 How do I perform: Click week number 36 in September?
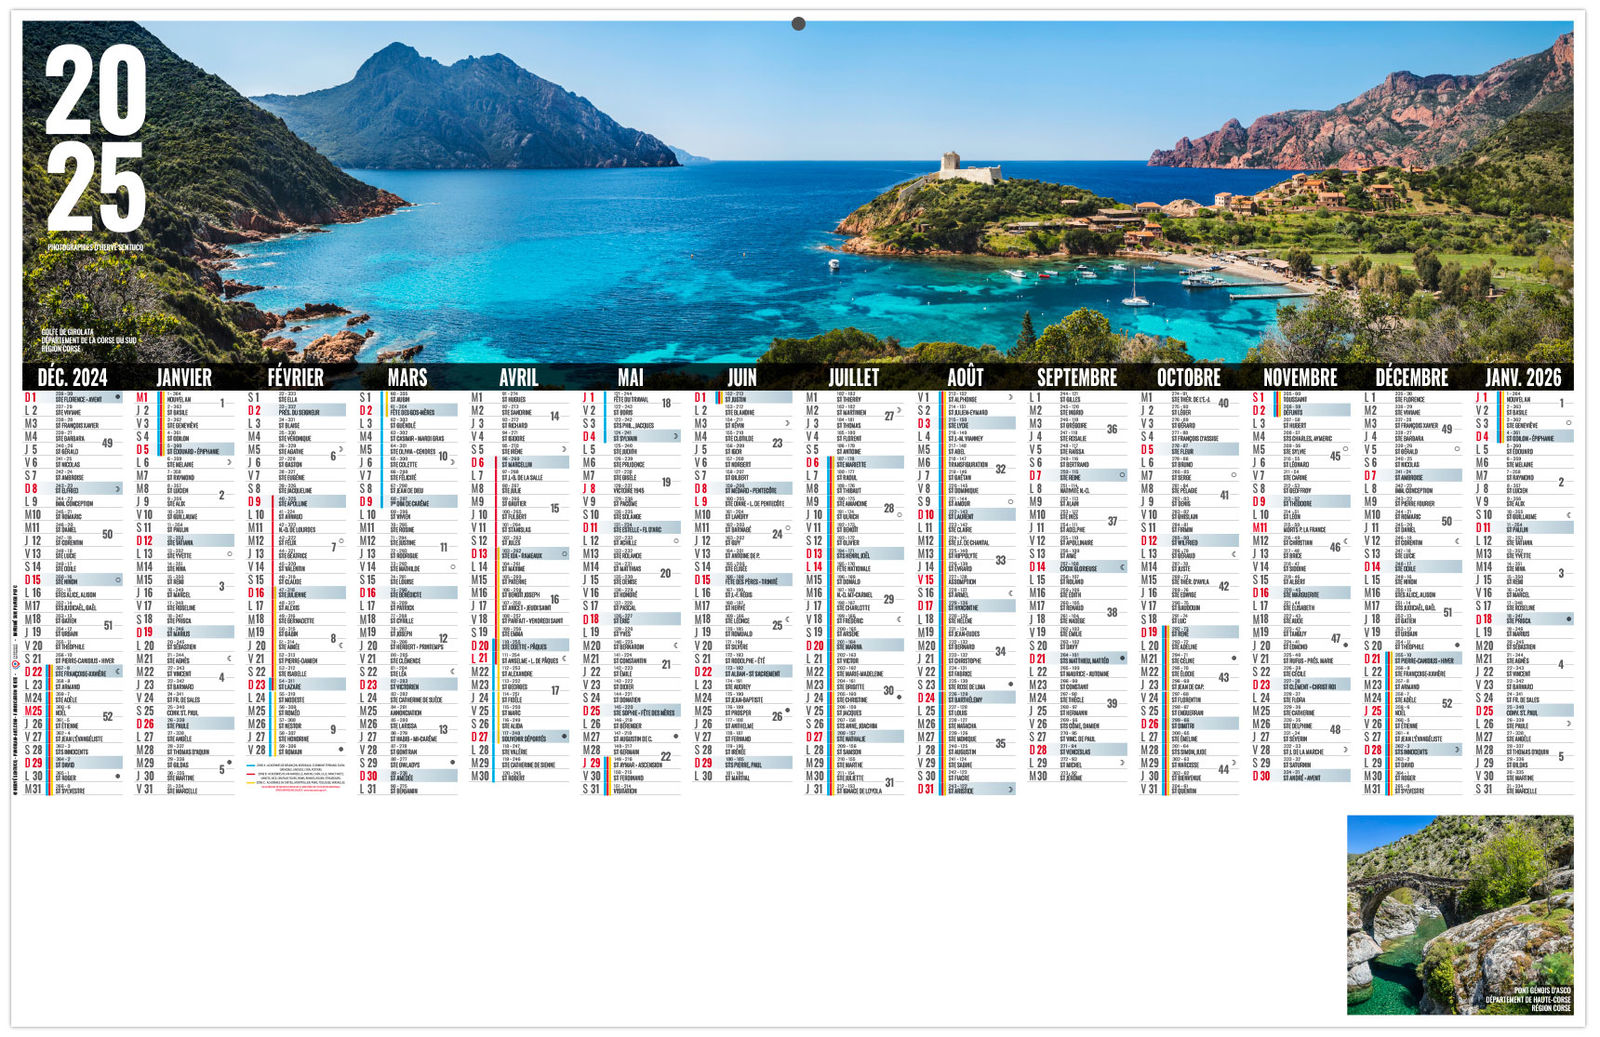(1111, 430)
